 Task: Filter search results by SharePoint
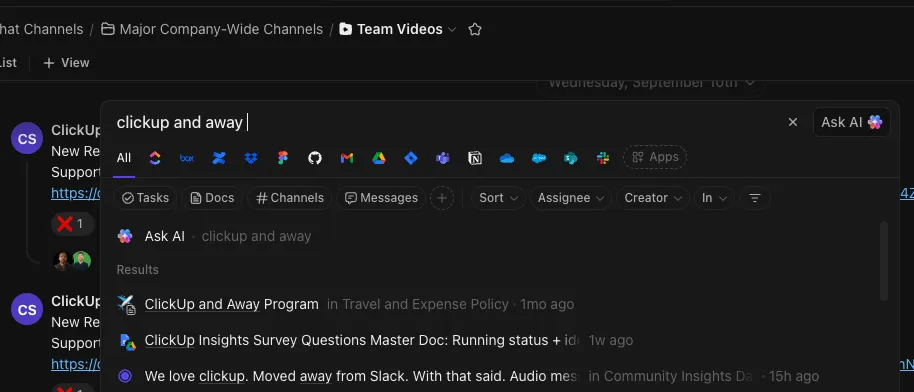[571, 158]
